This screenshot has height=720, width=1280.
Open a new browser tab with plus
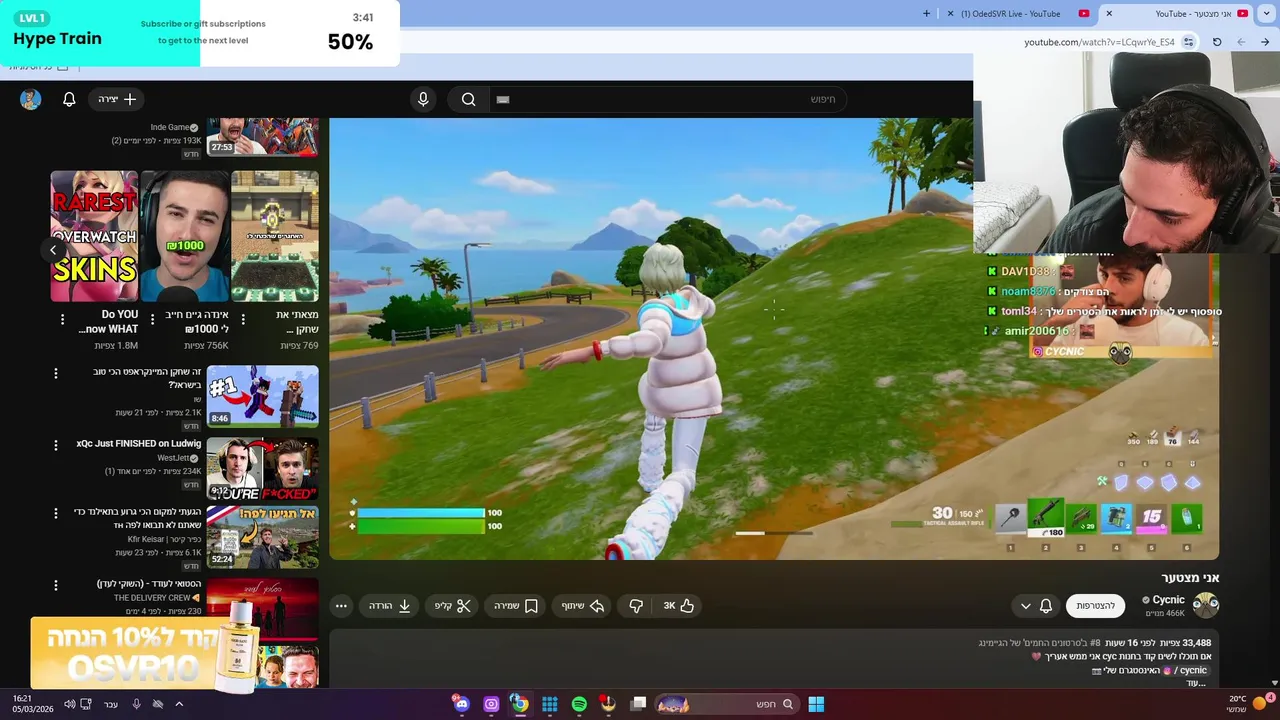tap(926, 14)
